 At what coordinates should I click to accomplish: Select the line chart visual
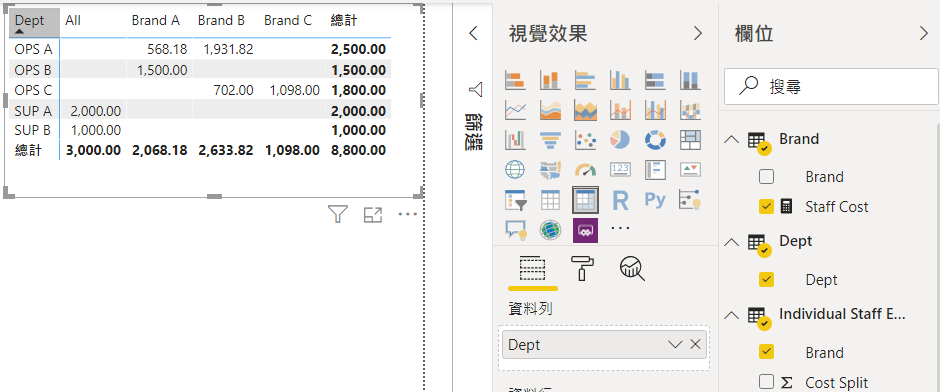[515, 110]
